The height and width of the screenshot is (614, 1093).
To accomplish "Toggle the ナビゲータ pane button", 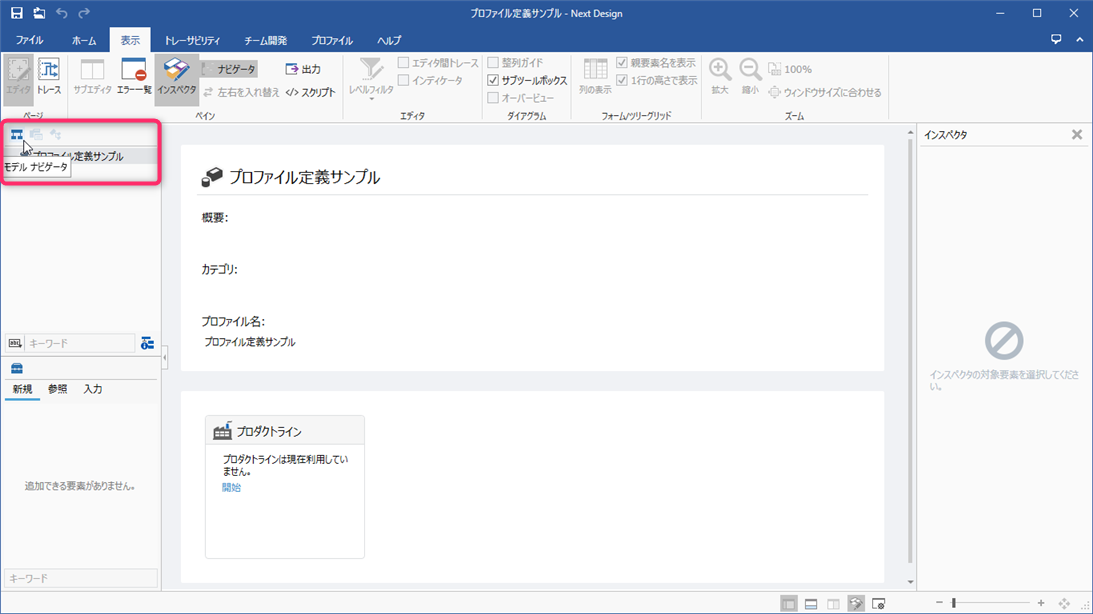I will point(229,69).
